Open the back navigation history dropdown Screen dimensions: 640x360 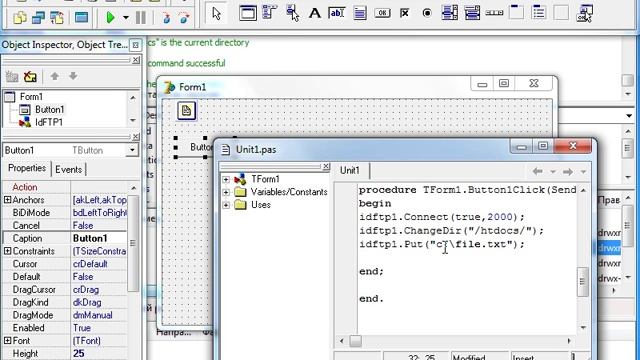553,172
